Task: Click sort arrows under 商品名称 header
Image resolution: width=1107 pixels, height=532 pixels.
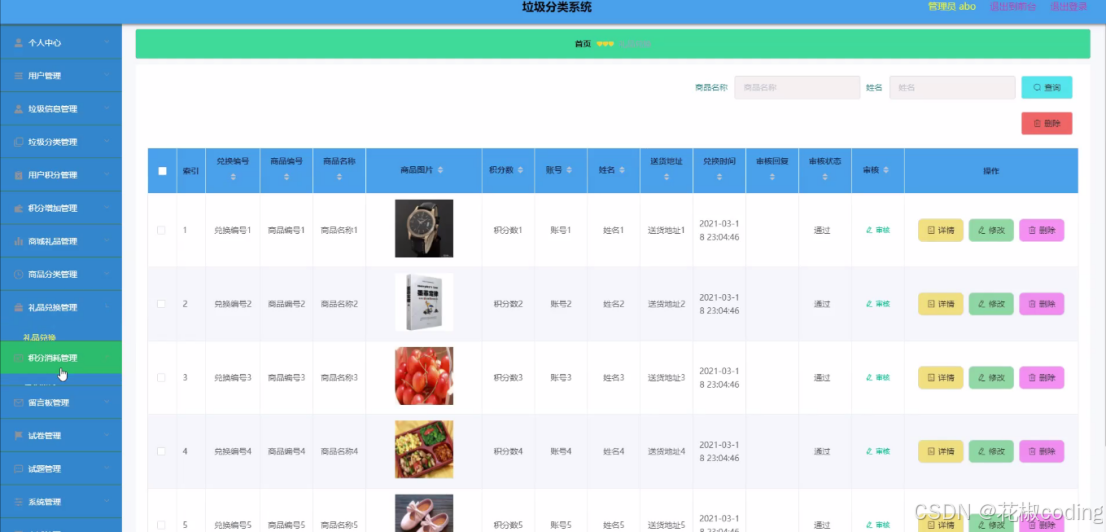Action: [339, 177]
